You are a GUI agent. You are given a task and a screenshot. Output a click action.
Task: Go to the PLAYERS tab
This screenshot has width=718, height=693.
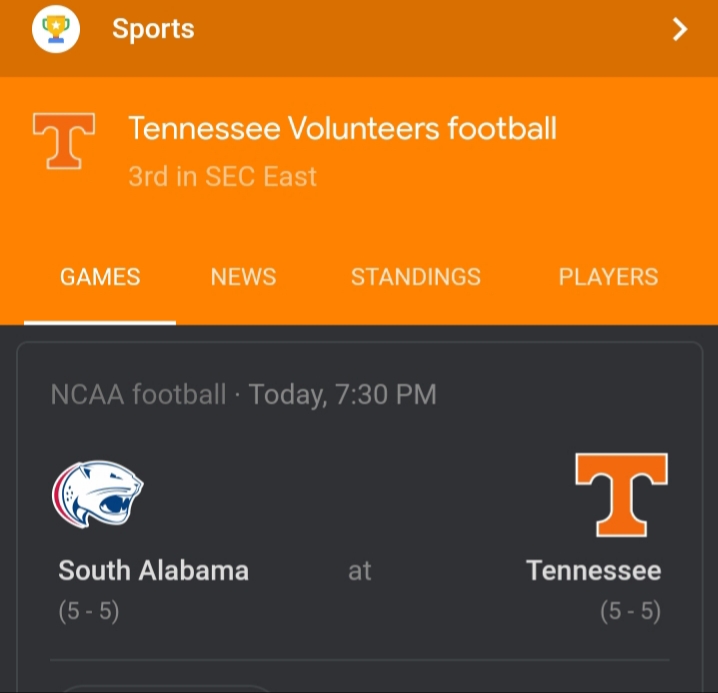608,277
